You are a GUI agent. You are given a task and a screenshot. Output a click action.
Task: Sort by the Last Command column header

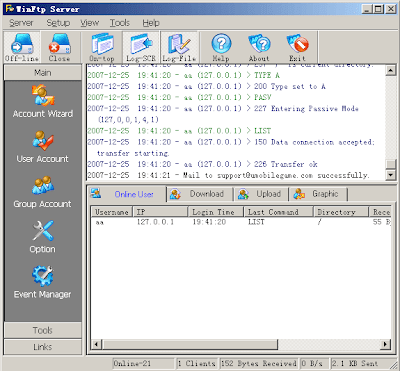(x=279, y=212)
